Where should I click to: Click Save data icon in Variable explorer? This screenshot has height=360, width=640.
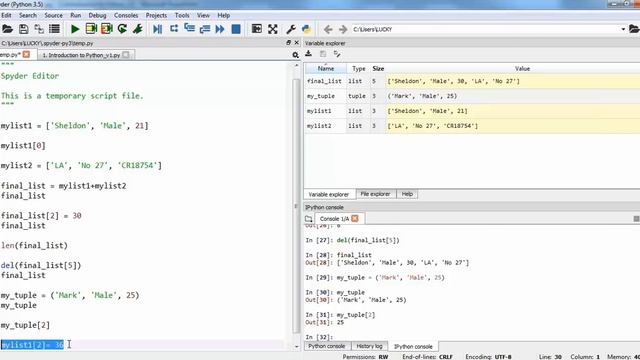point(323,54)
